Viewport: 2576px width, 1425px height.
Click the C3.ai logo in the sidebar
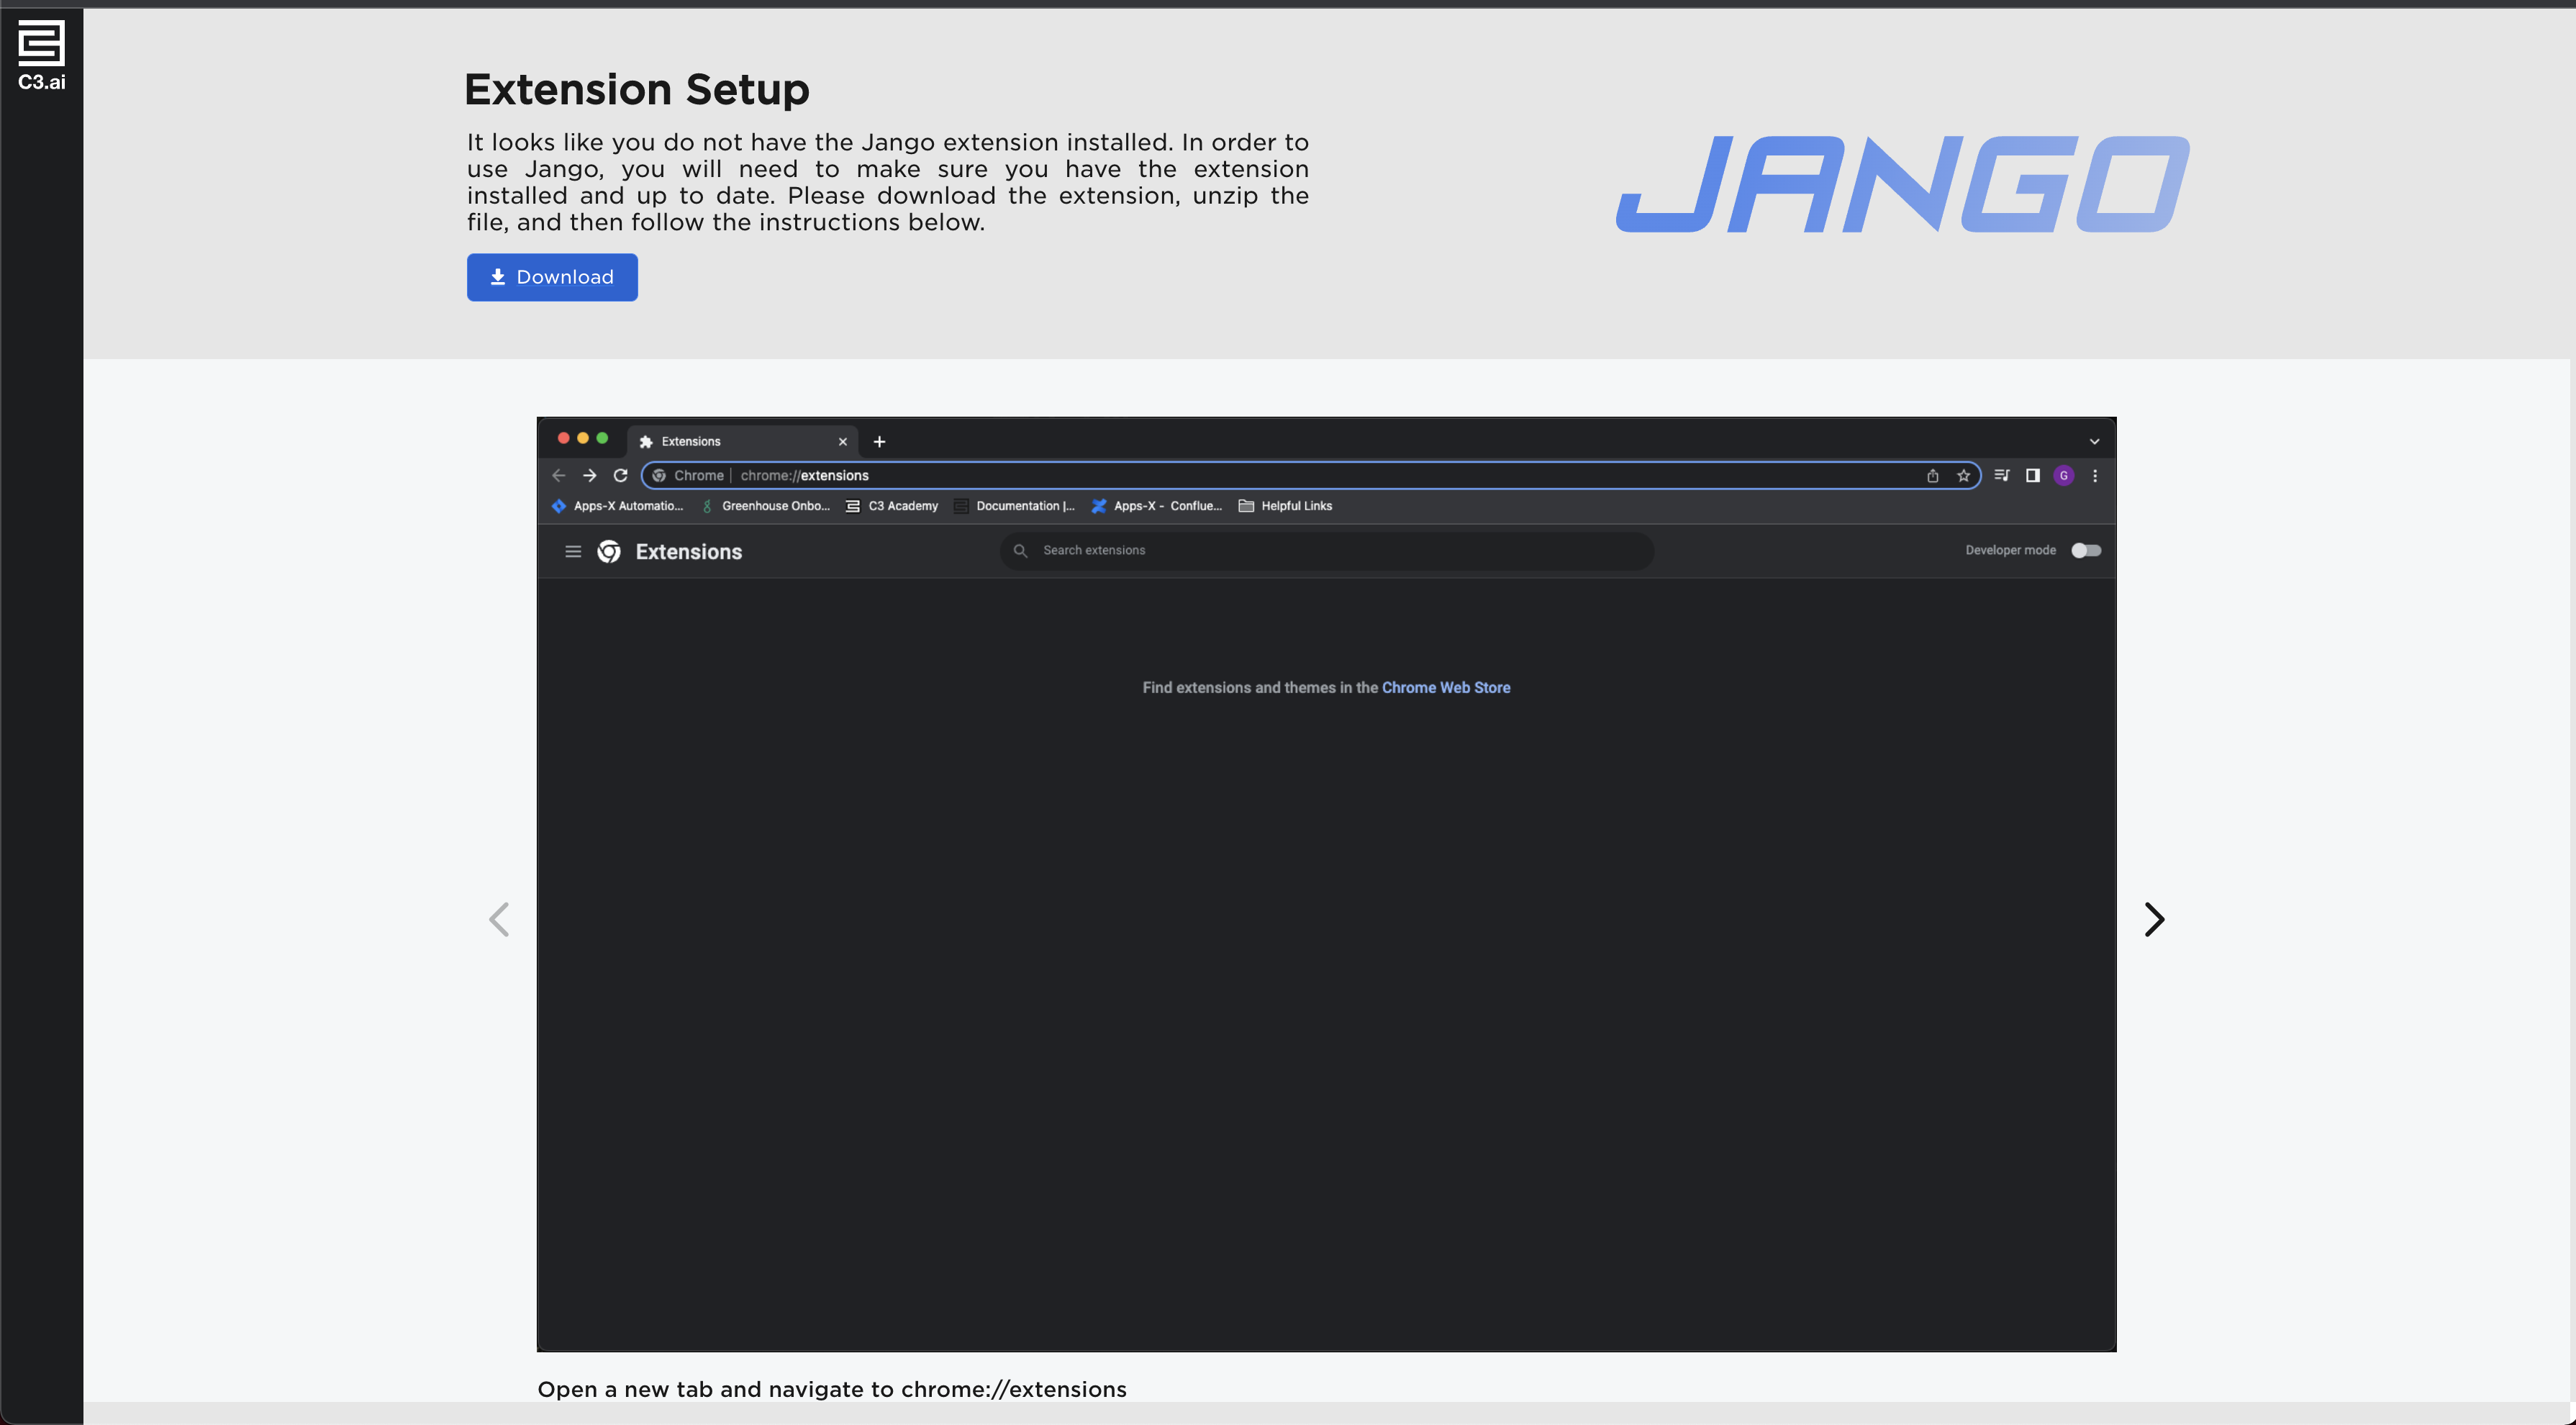coord(40,54)
